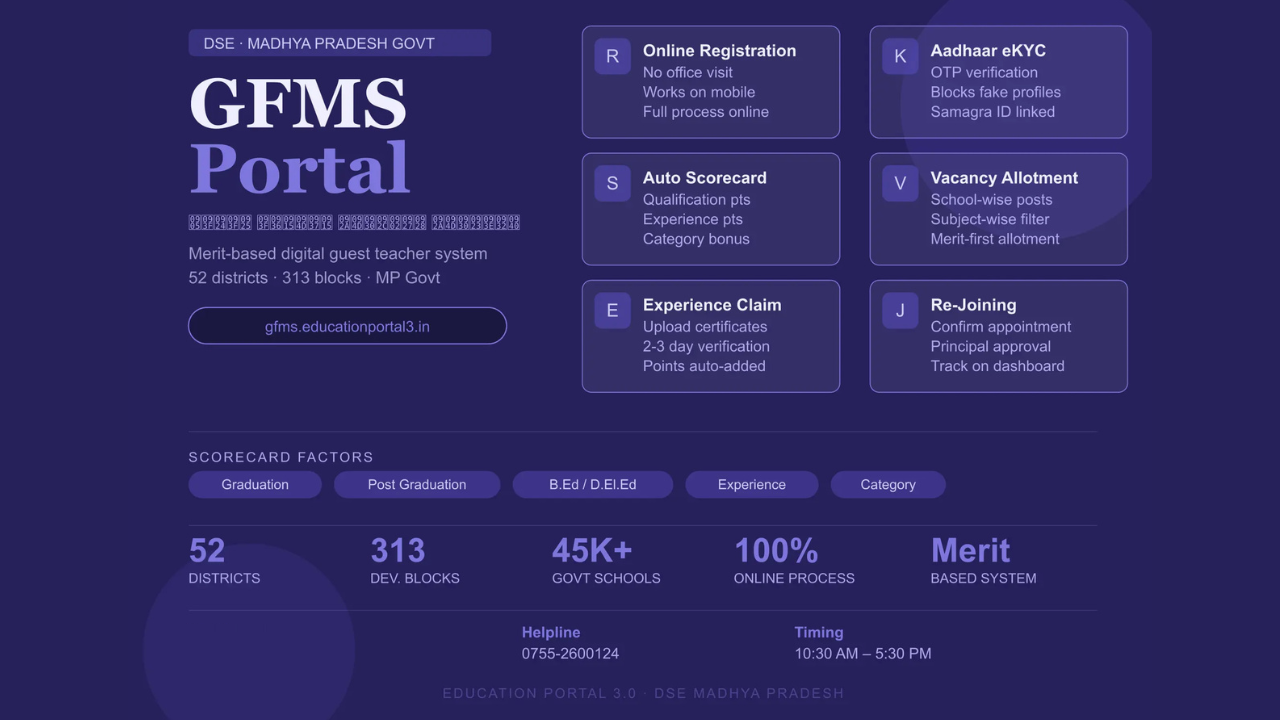Click the GOVT SCHOOLS label

[x=606, y=578]
